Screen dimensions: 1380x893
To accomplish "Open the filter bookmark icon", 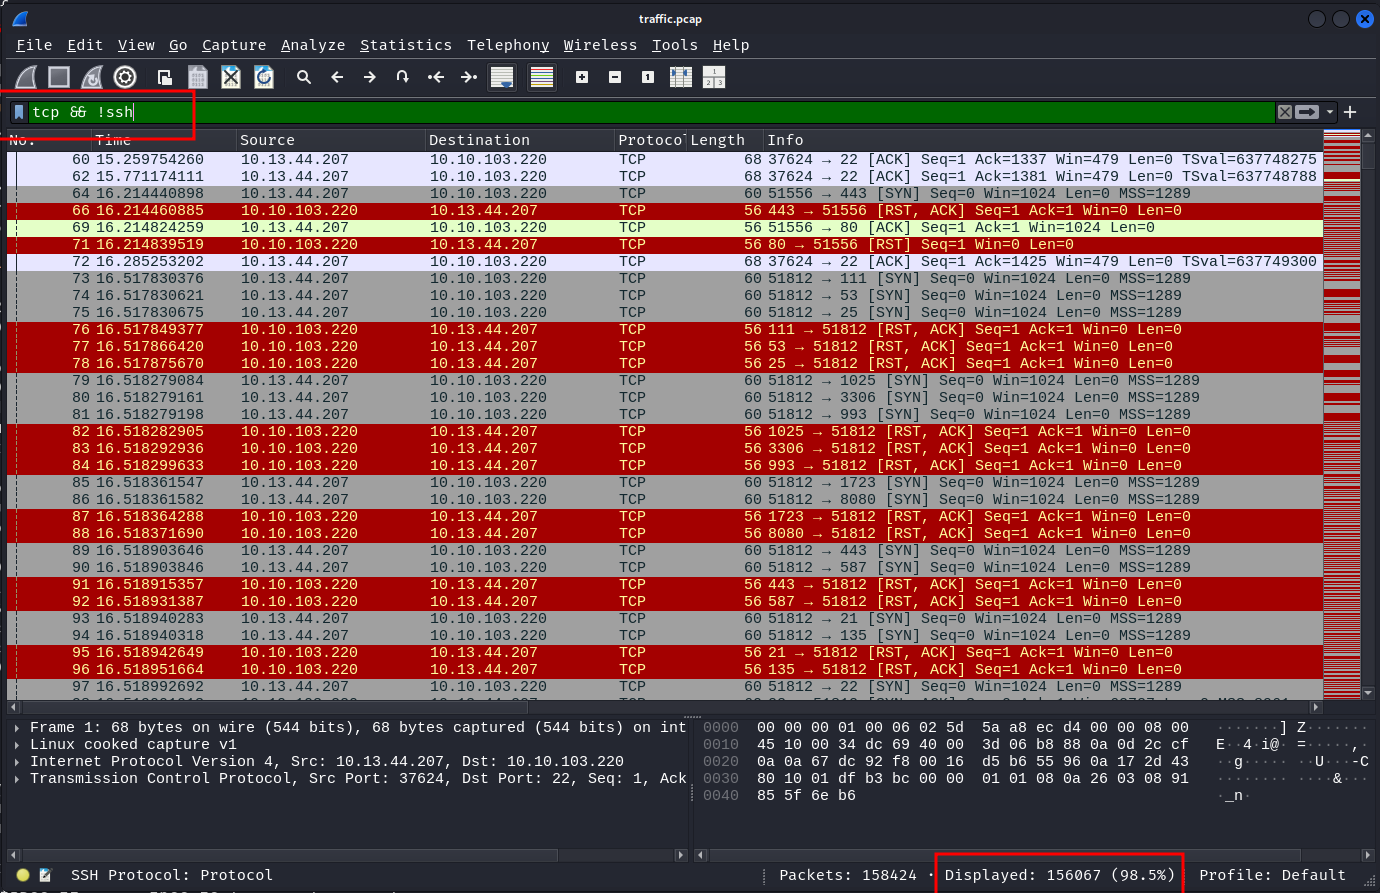I will [19, 112].
